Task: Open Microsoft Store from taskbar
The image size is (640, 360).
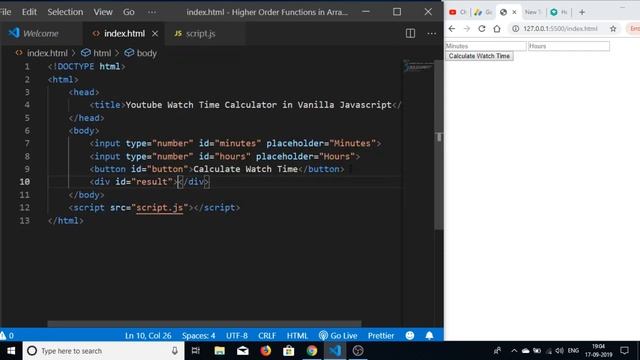Action: pyautogui.click(x=289, y=351)
